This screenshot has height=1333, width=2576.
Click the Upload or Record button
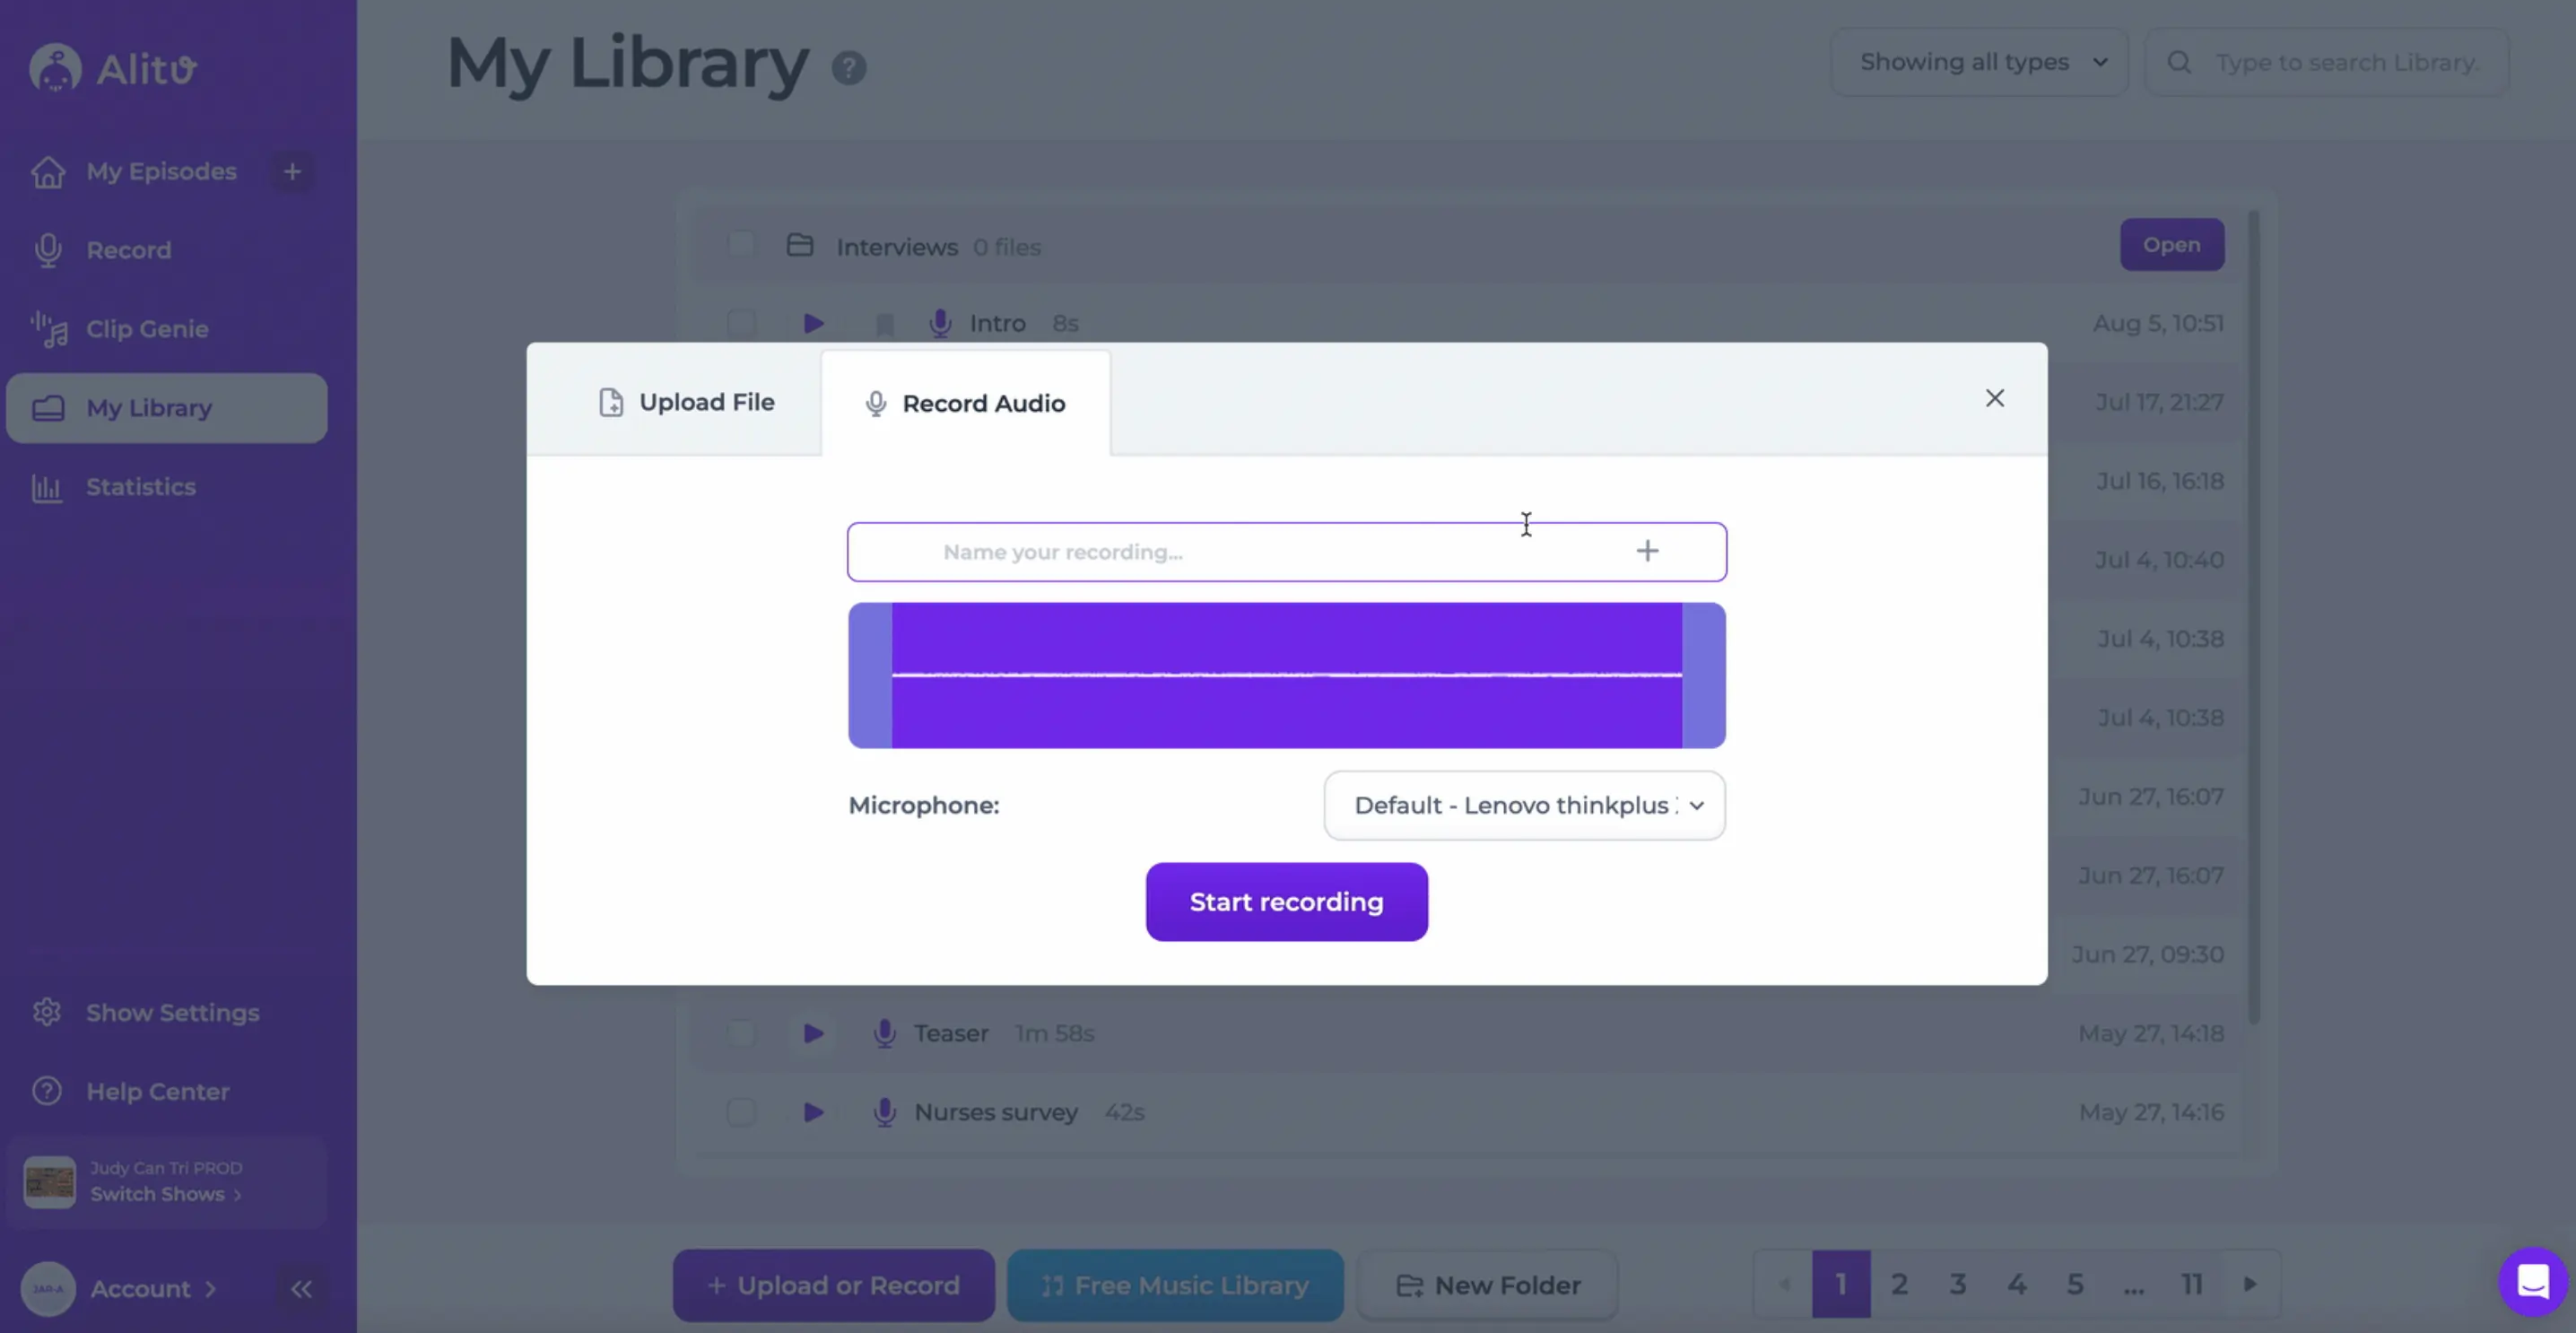834,1285
